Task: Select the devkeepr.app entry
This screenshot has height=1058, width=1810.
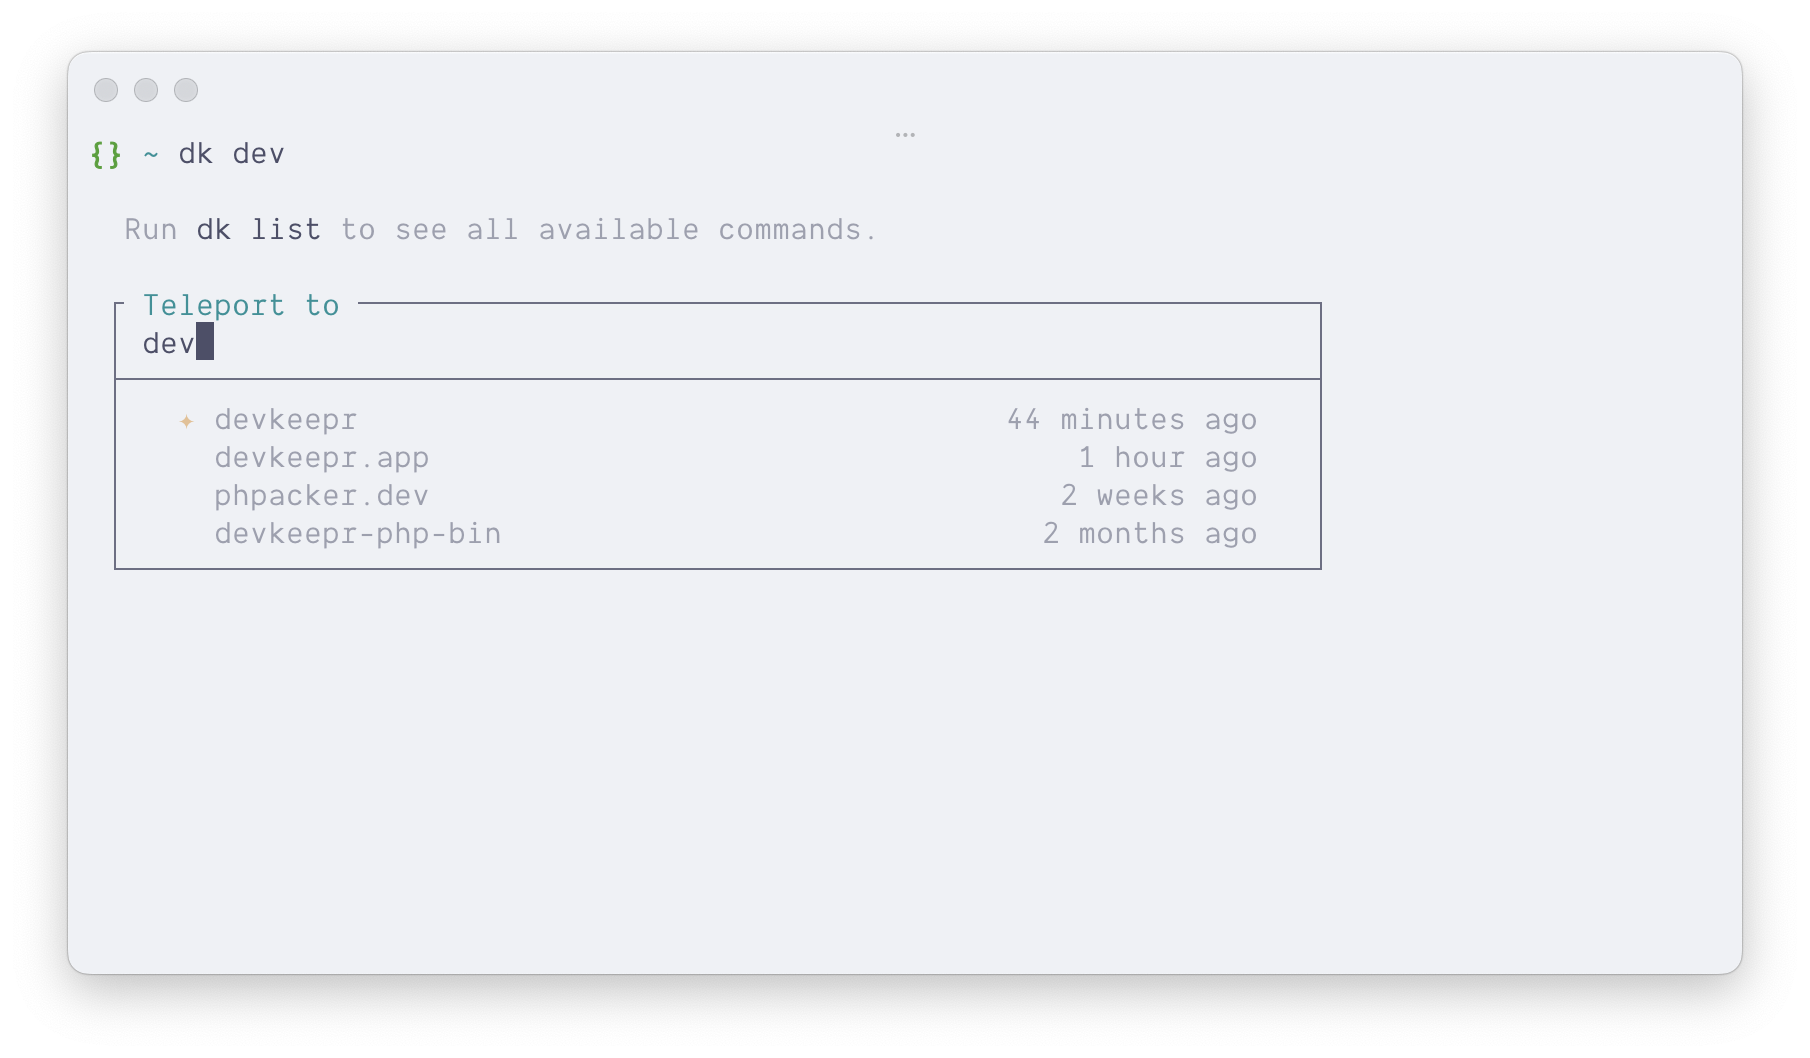Action: pos(321,458)
